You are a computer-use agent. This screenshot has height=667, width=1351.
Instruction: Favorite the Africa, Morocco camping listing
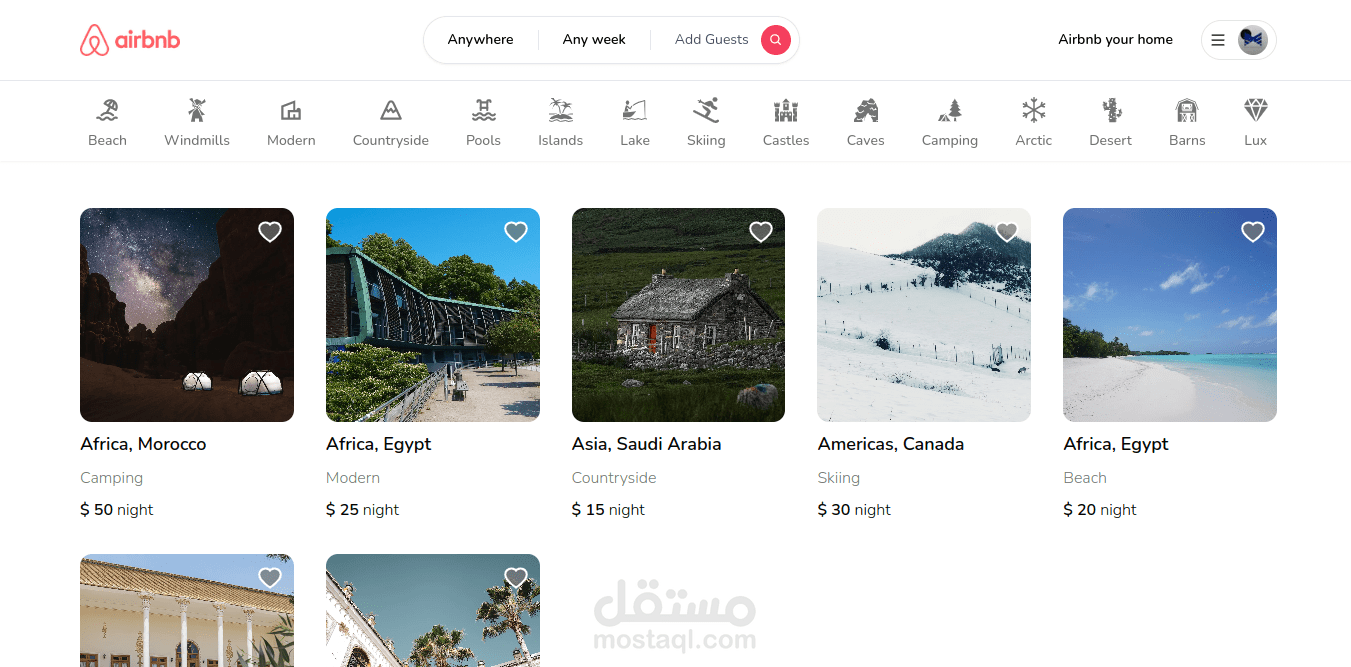[x=270, y=232]
